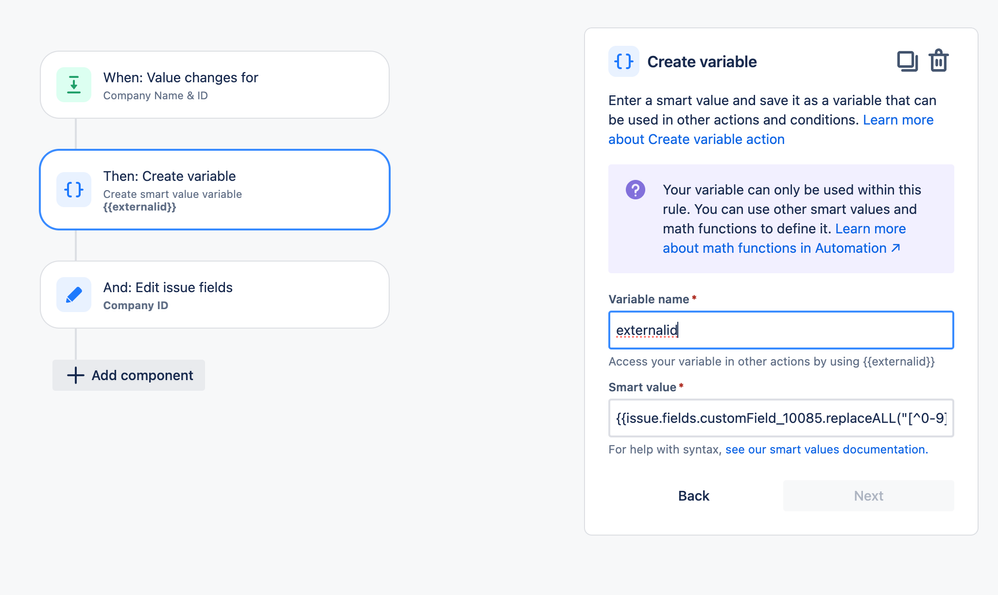Click the external link arrow after Automation
The width and height of the screenshot is (998, 595).
pos(896,248)
